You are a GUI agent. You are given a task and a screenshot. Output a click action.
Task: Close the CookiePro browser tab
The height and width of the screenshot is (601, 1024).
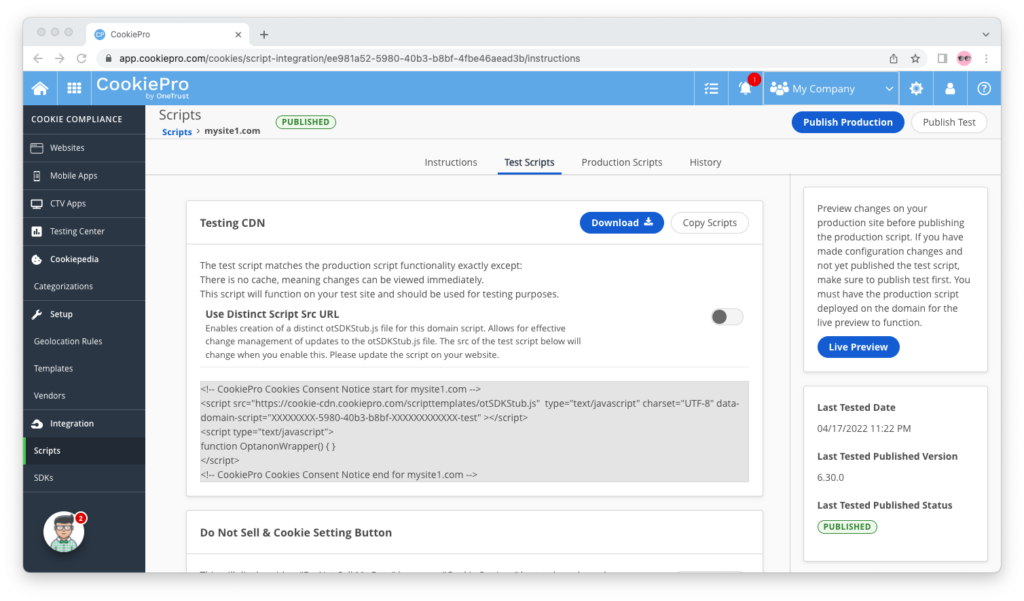coord(238,35)
